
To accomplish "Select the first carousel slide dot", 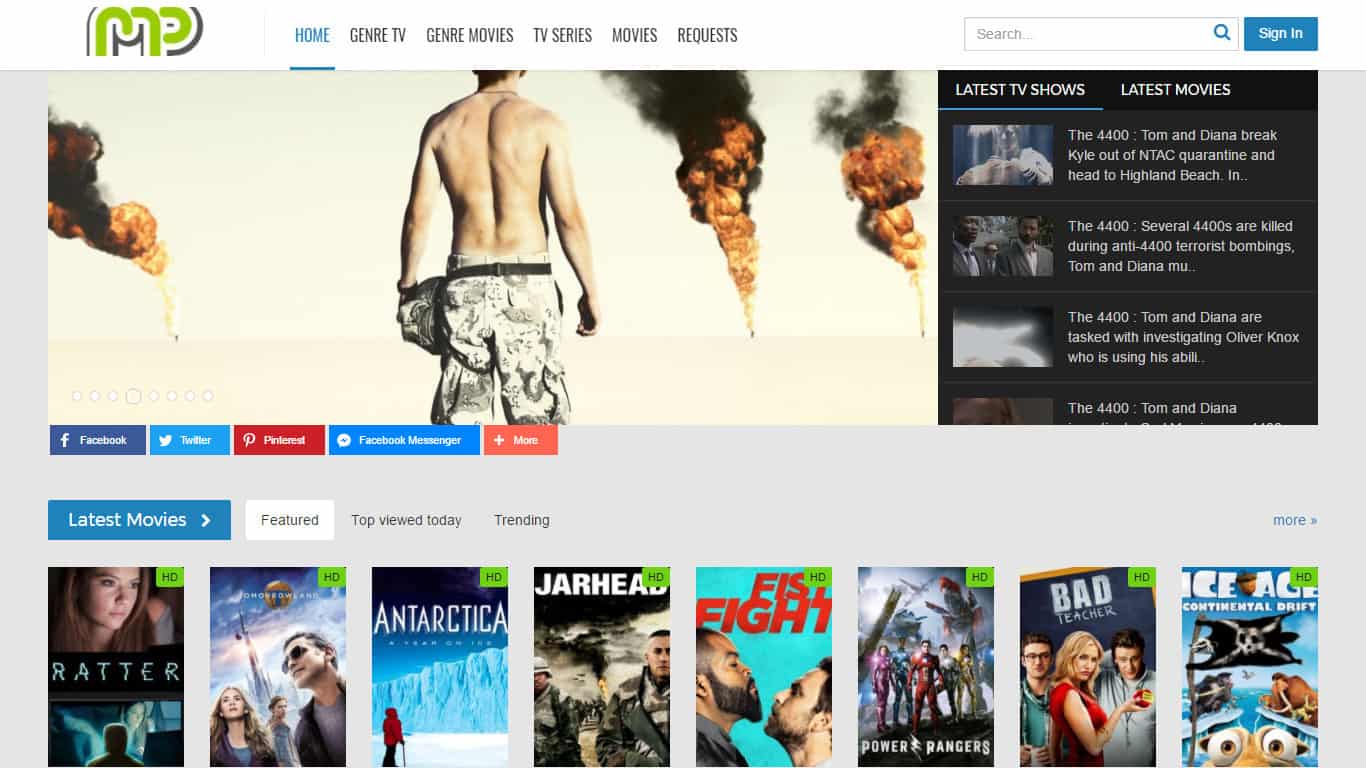I will [x=77, y=396].
